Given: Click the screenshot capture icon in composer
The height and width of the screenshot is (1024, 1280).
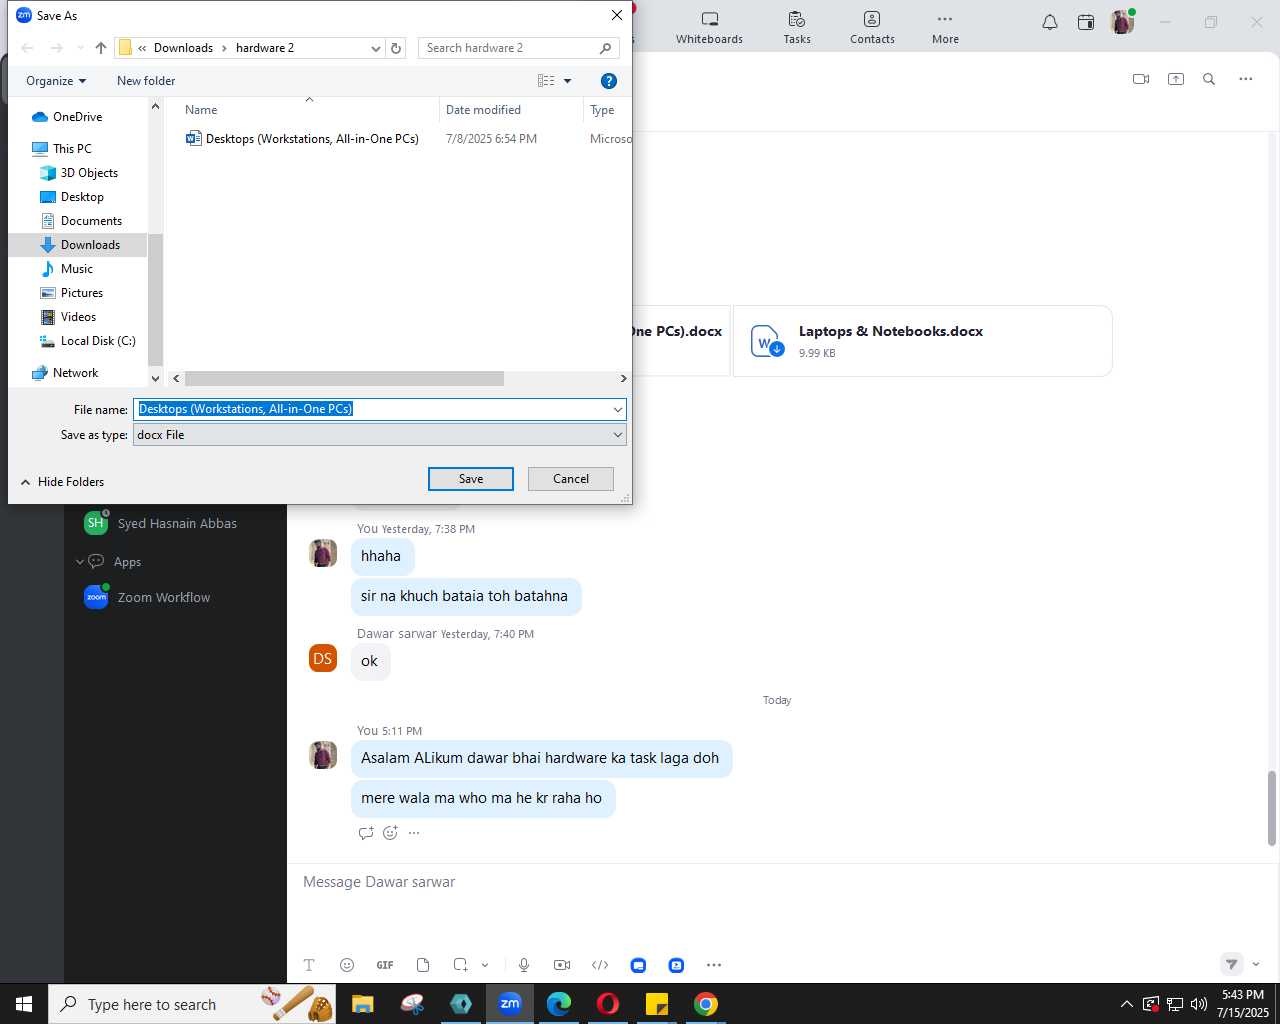Looking at the screenshot, I should tap(460, 965).
